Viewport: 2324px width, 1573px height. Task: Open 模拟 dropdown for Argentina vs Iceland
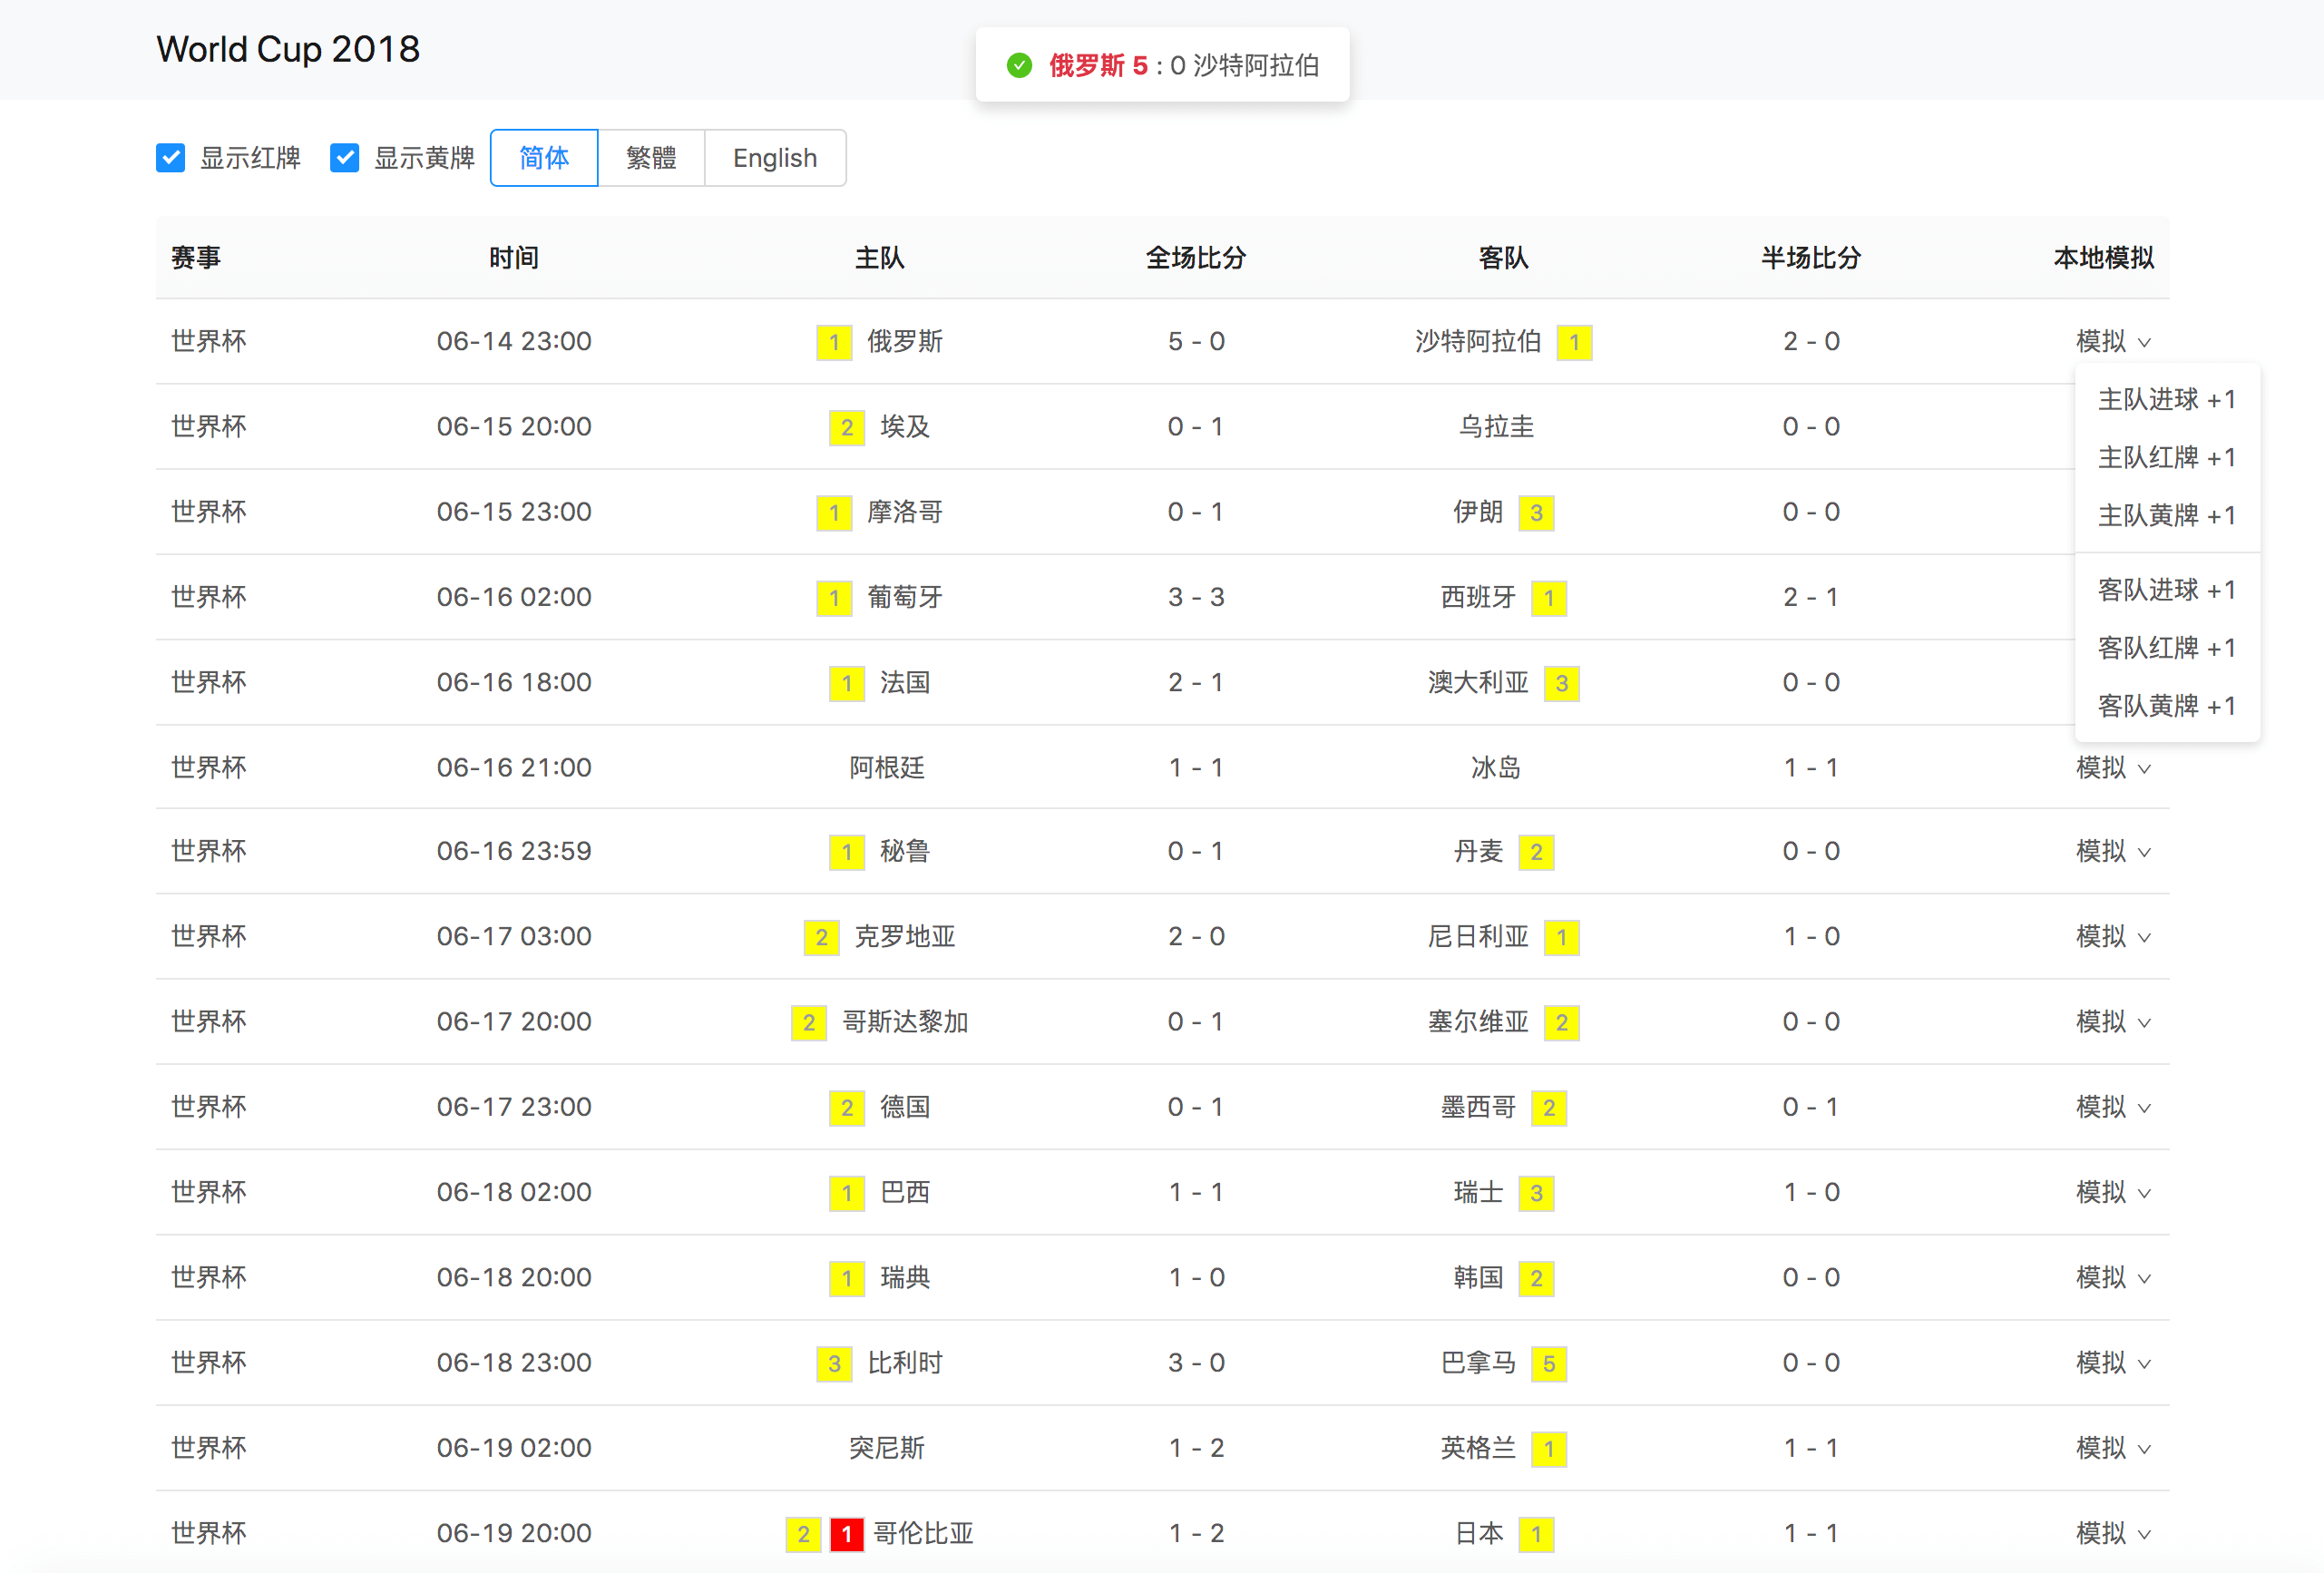coord(2112,768)
